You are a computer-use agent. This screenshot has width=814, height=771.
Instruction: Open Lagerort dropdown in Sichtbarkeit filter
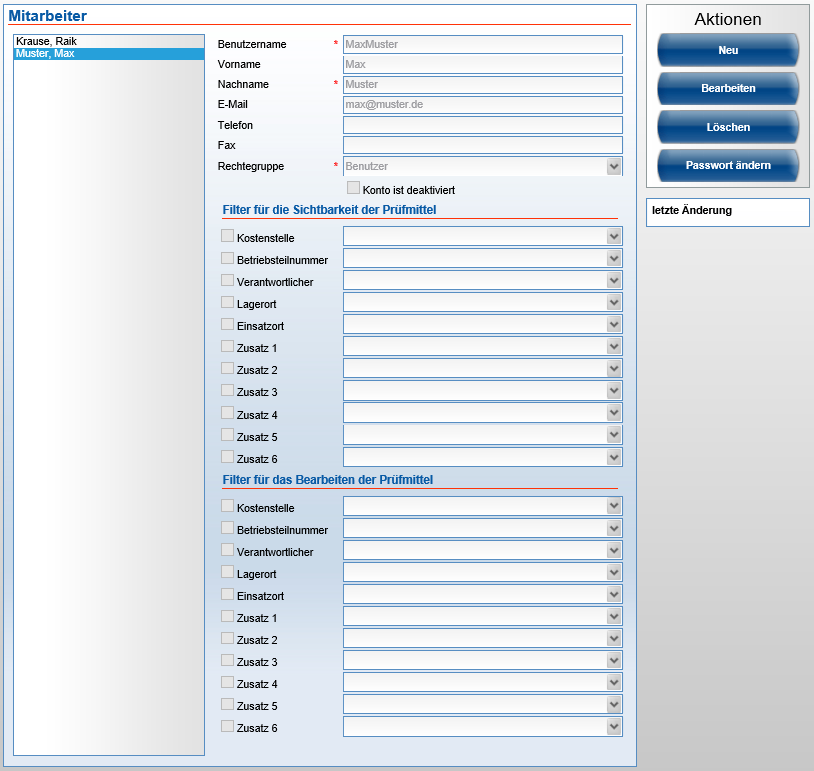click(483, 303)
